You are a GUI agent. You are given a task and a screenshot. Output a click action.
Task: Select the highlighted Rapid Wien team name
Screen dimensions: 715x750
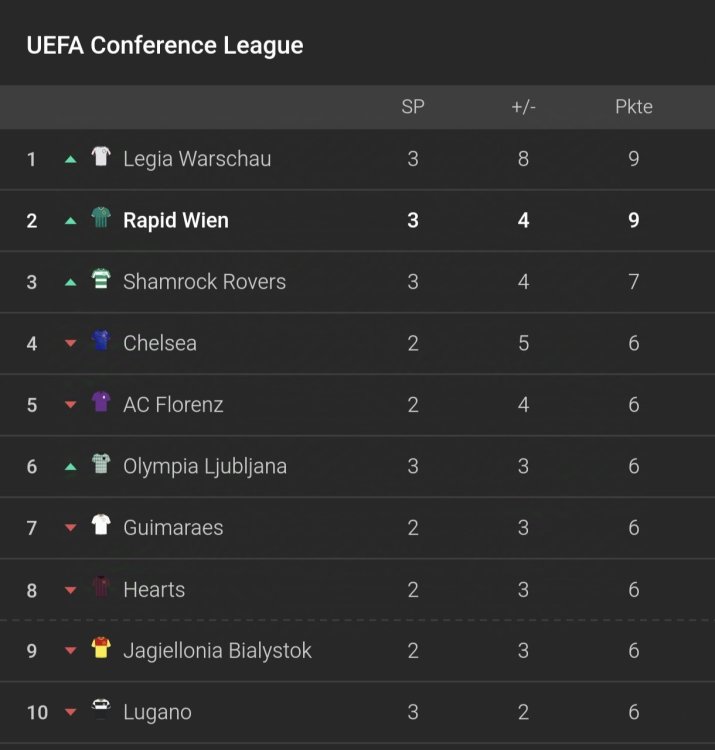(176, 221)
